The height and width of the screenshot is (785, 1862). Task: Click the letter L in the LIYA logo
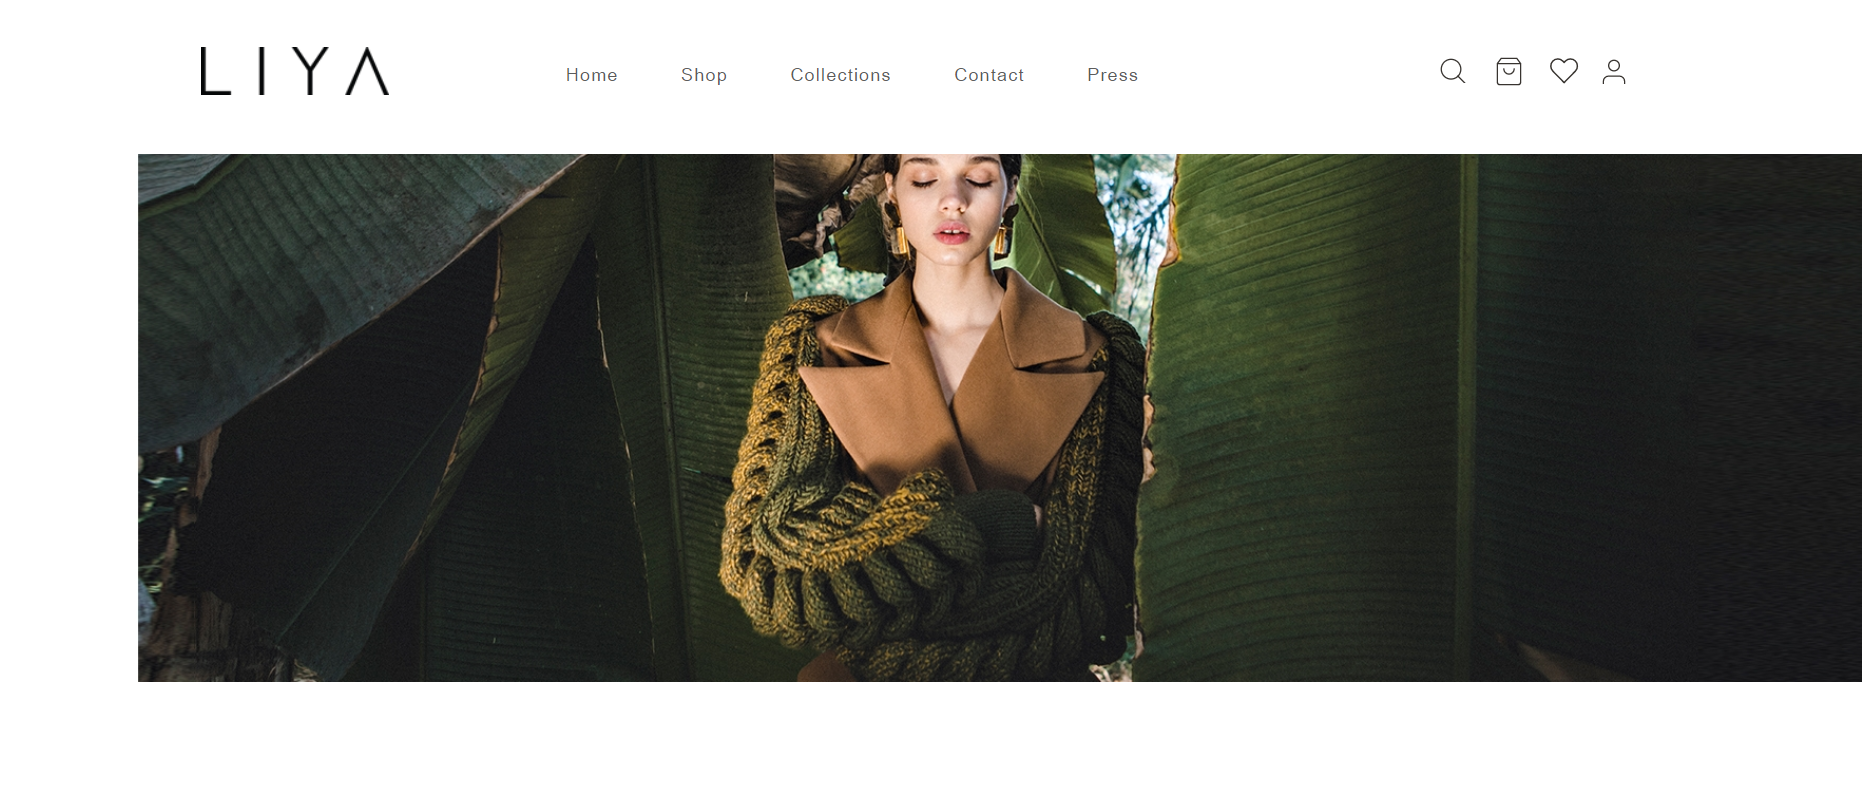pyautogui.click(x=215, y=71)
